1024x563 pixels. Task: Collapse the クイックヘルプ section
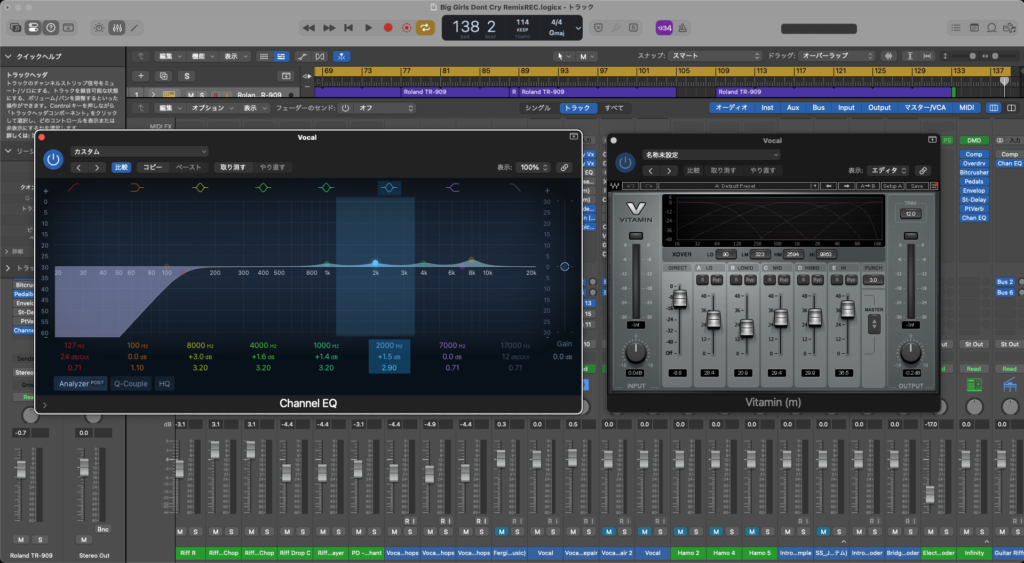8,56
